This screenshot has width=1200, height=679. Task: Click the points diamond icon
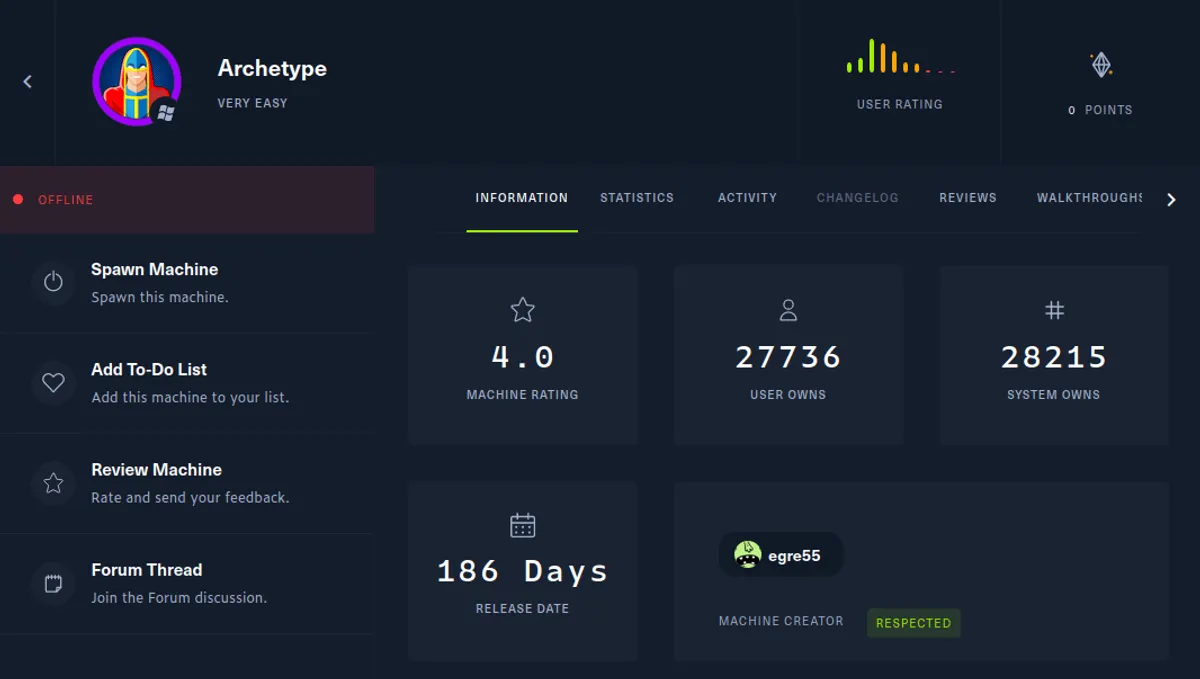coord(1101,63)
